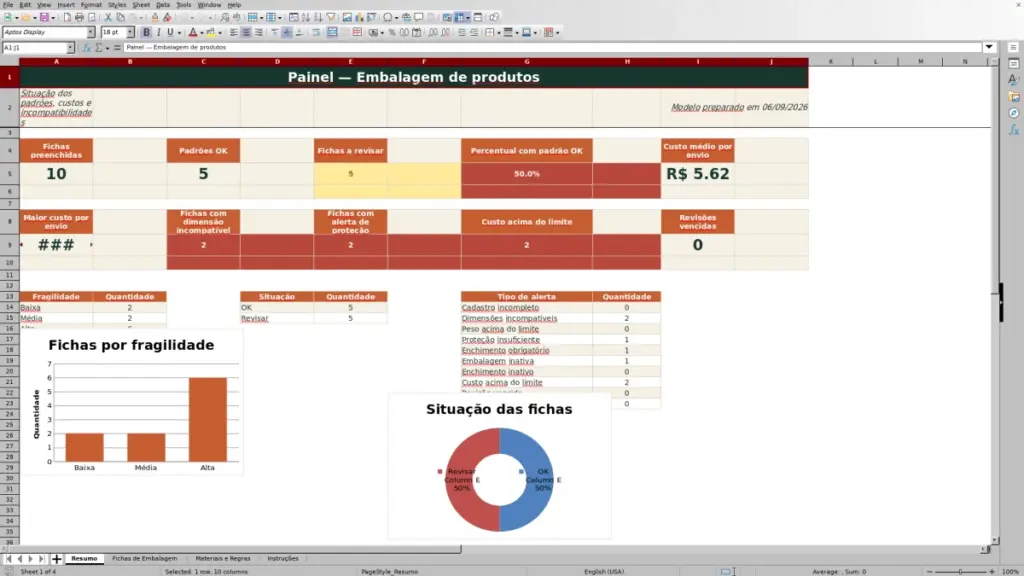This screenshot has width=1024, height=576.
Task: Open the sidebar Navigator compass icon
Action: coord(1014,113)
